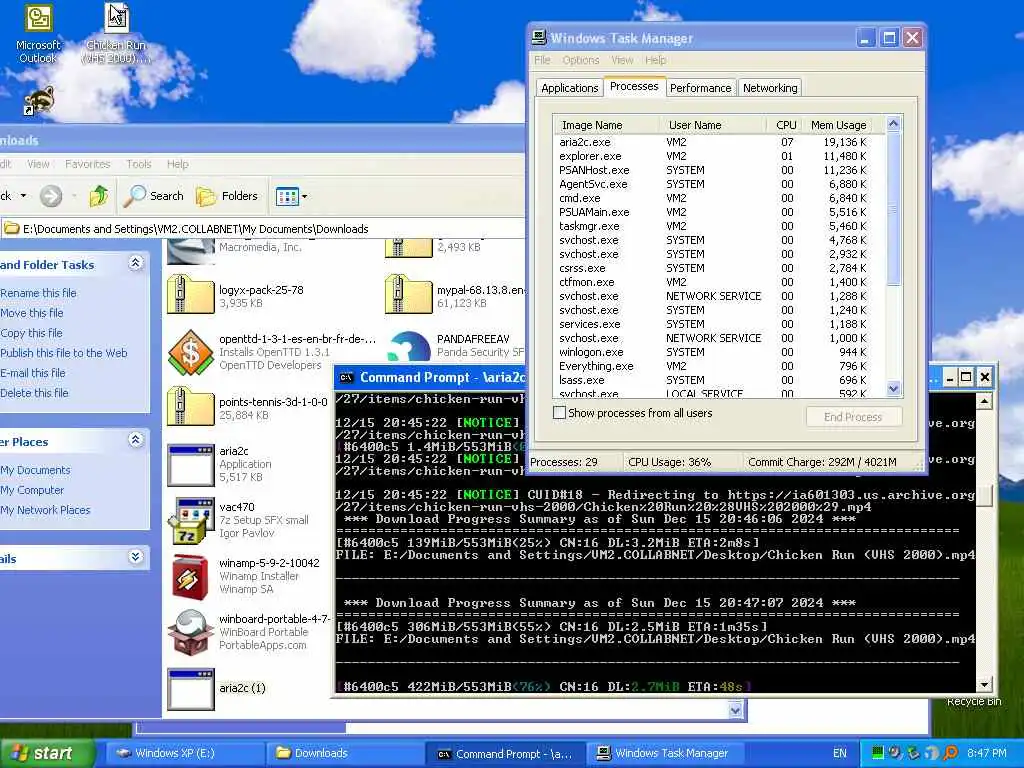Select the mypal-68.13.8 zip folder icon
1024x768 pixels.
(408, 295)
